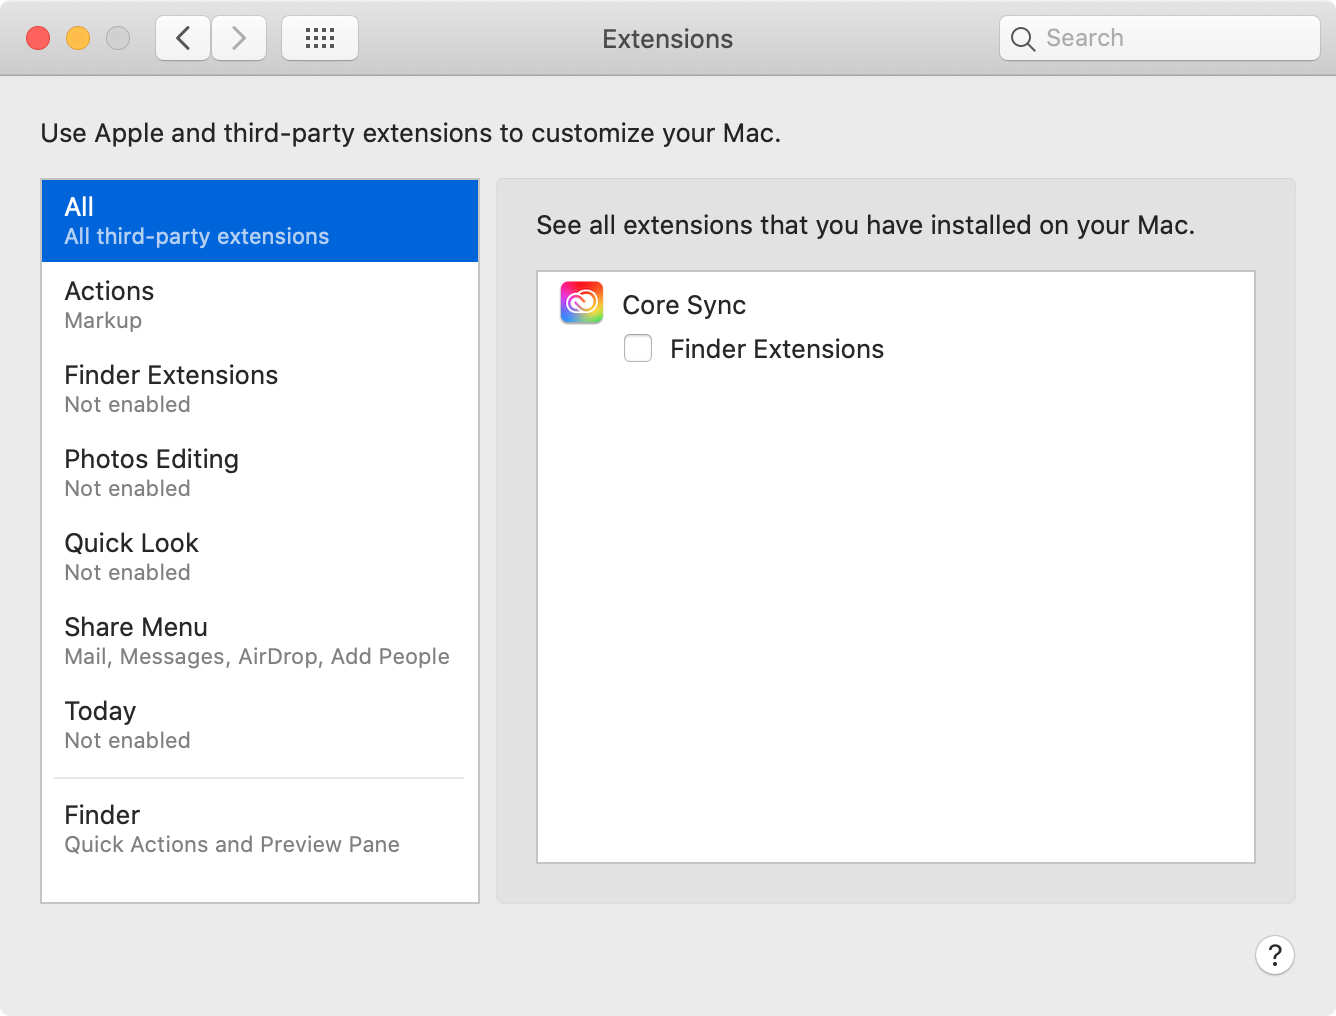Select the All third-party extensions category
This screenshot has height=1016, width=1336.
[x=260, y=221]
